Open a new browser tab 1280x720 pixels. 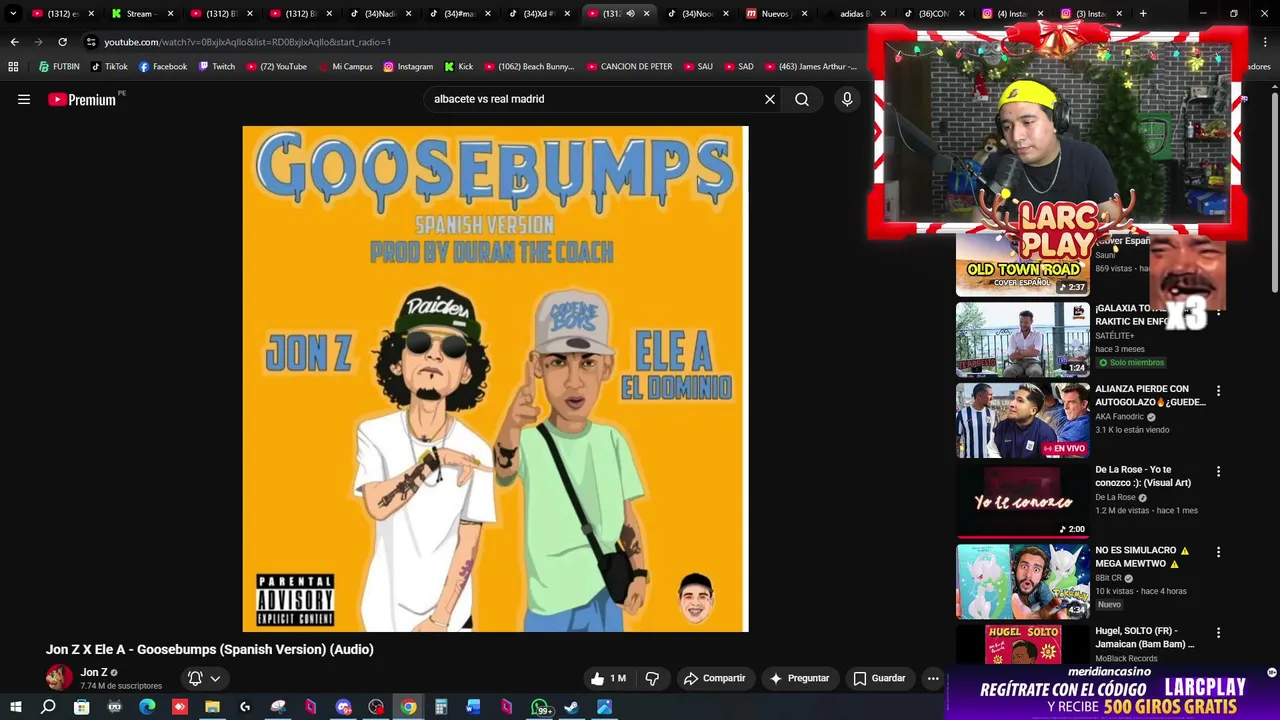tap(1143, 14)
